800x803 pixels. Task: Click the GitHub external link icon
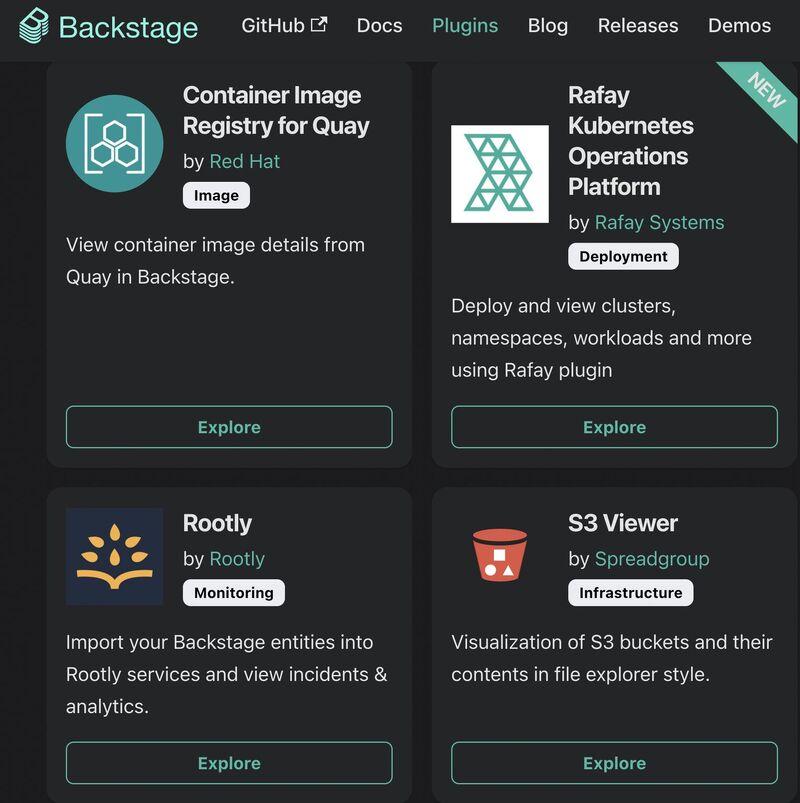click(x=319, y=24)
